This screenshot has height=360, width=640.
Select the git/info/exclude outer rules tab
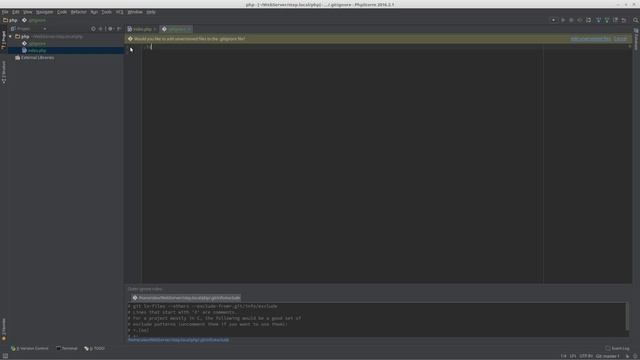[186, 298]
